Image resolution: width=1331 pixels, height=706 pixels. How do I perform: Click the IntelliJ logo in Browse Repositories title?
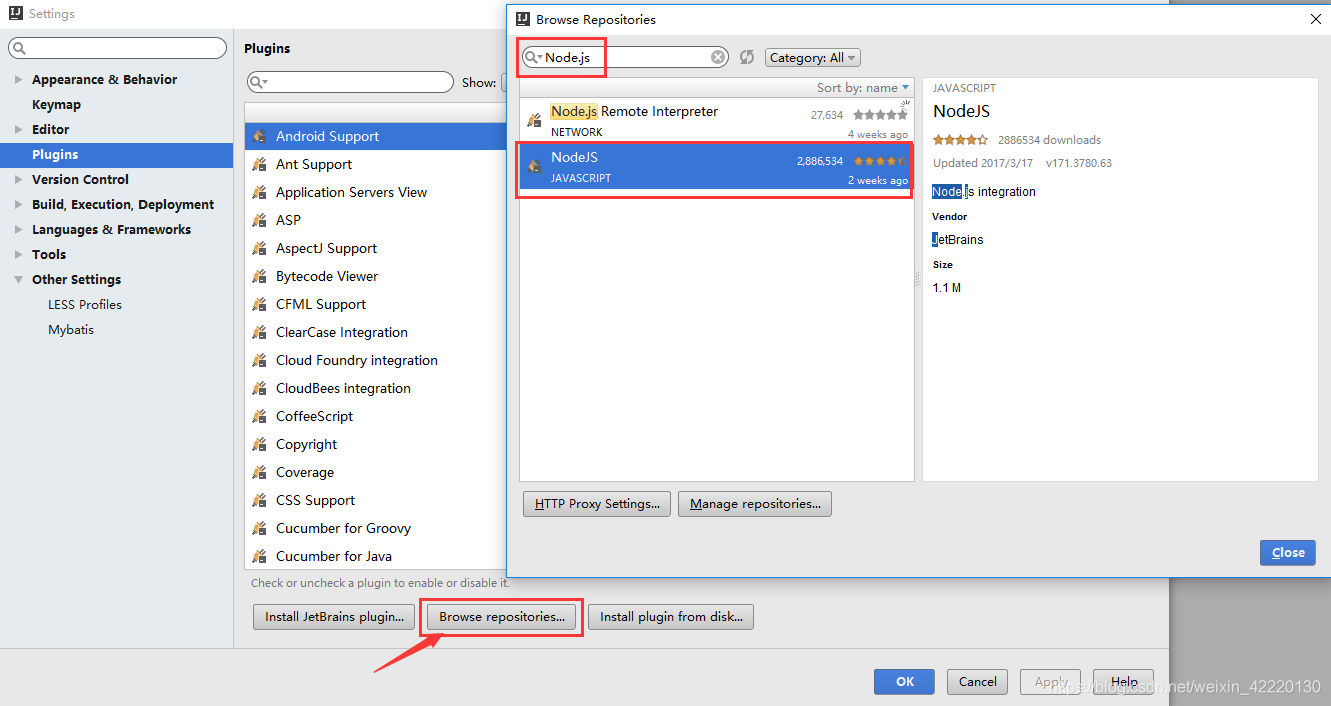[x=523, y=19]
